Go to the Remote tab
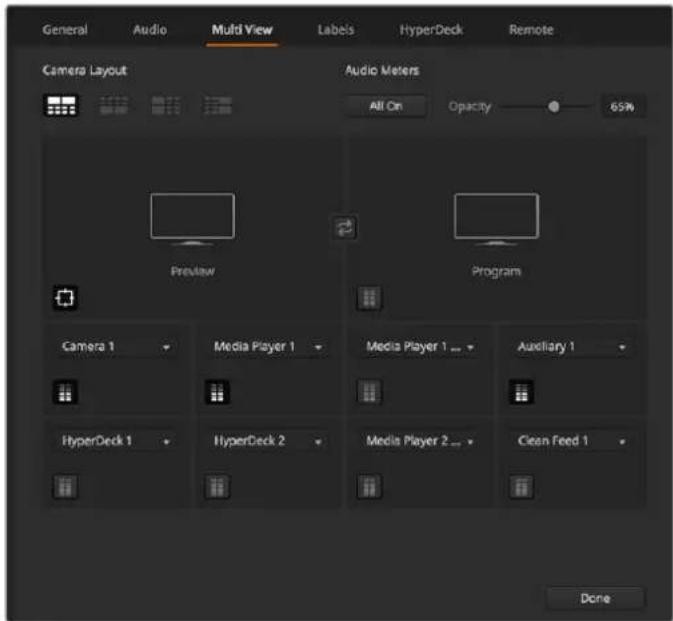The image size is (673, 621). click(x=531, y=30)
